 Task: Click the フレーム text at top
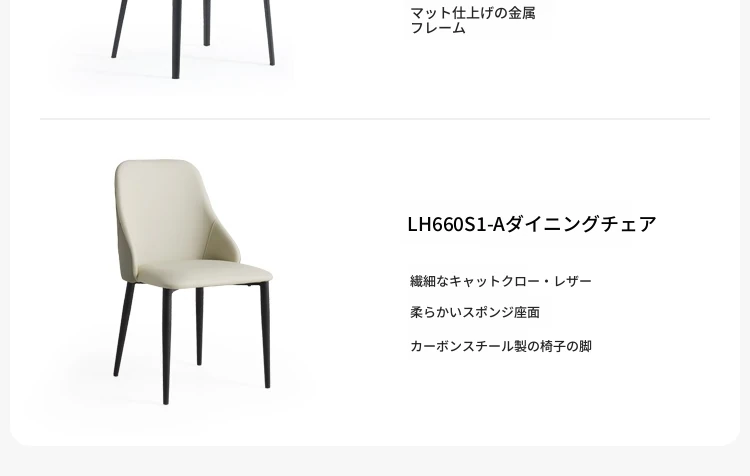click(438, 28)
